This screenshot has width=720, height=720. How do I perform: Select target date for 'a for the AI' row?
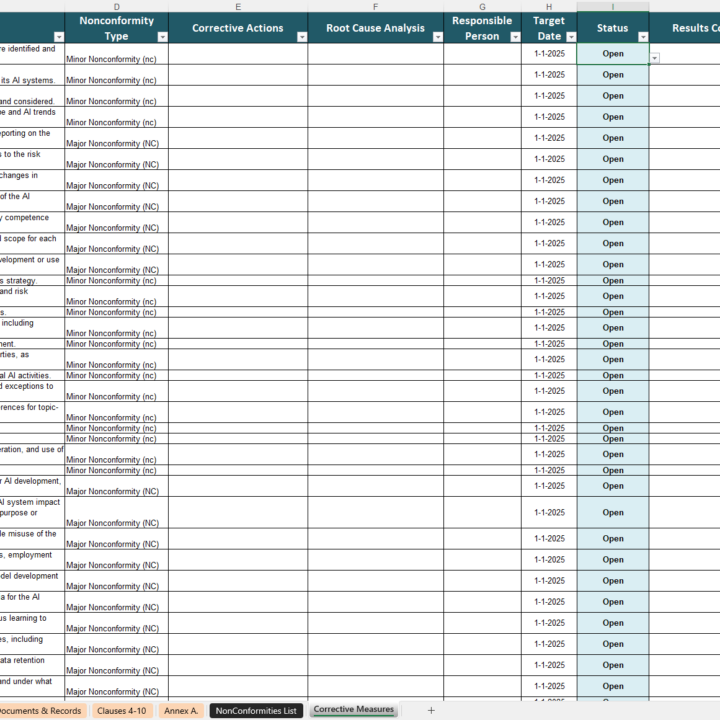click(x=549, y=602)
